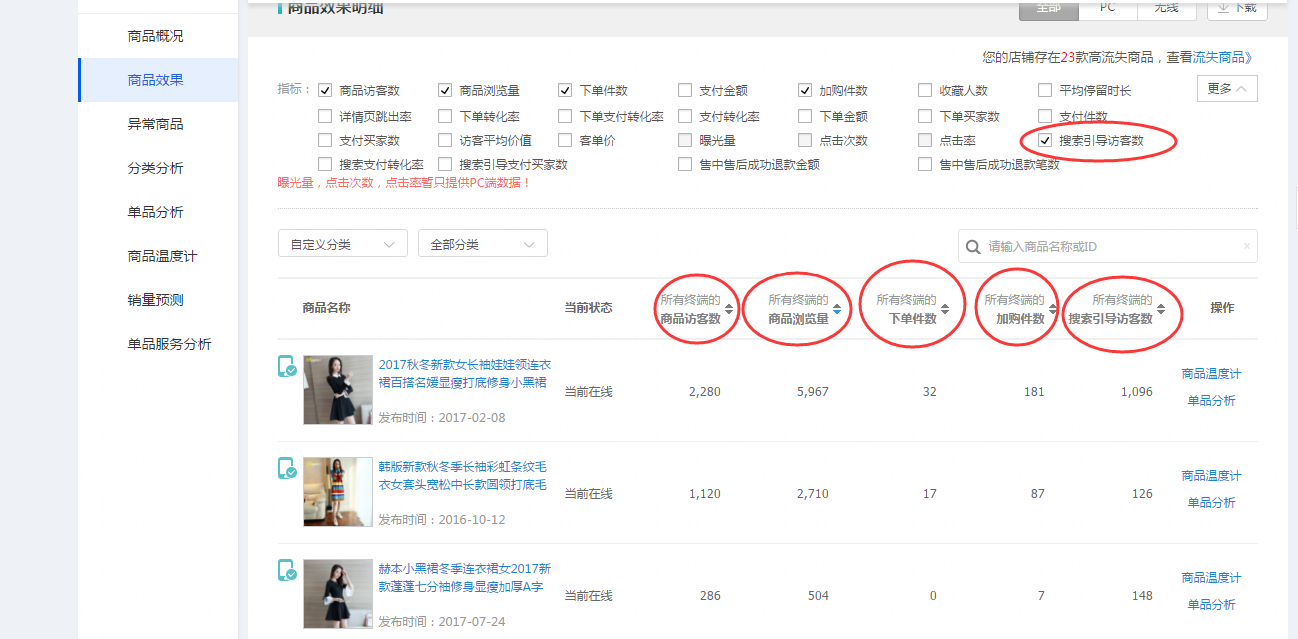Click the search magnifier icon

[973, 246]
